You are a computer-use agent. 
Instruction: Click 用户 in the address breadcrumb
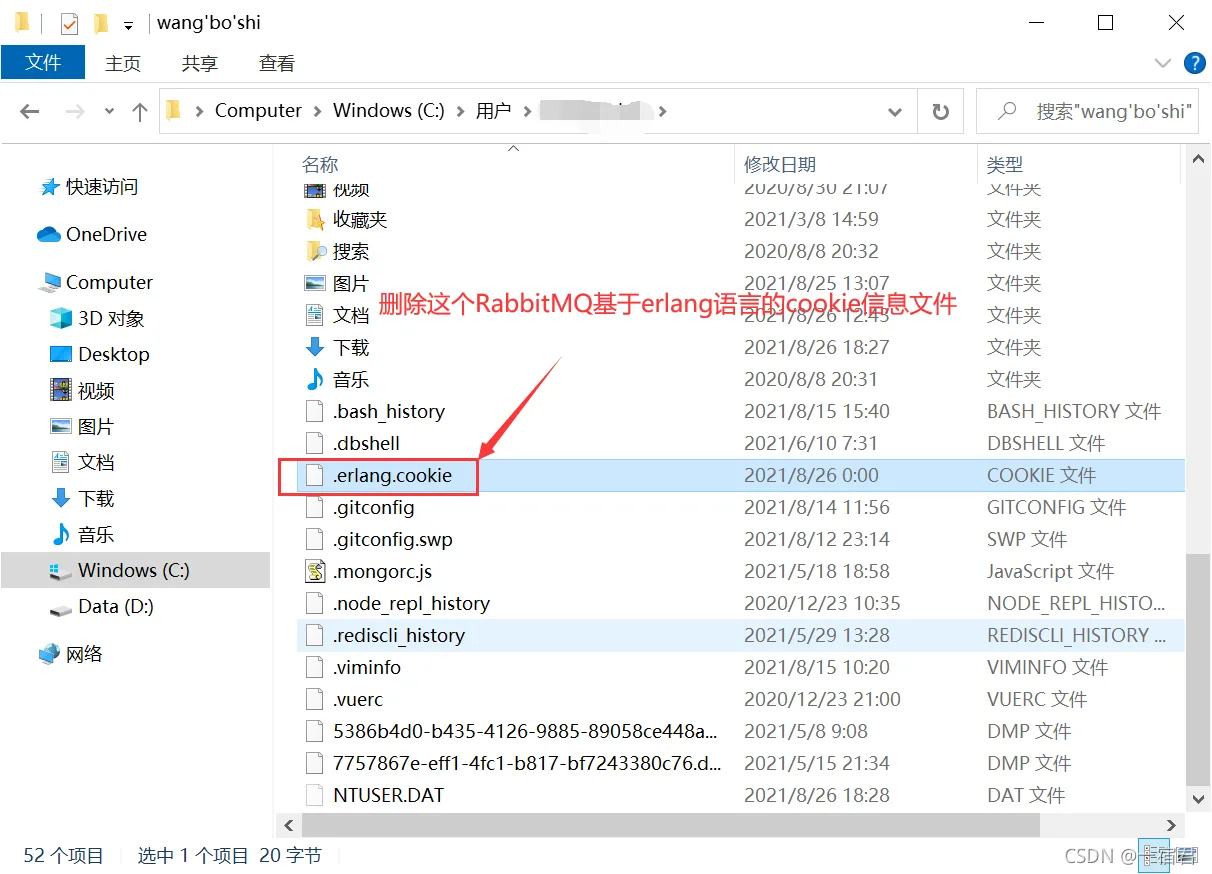493,112
